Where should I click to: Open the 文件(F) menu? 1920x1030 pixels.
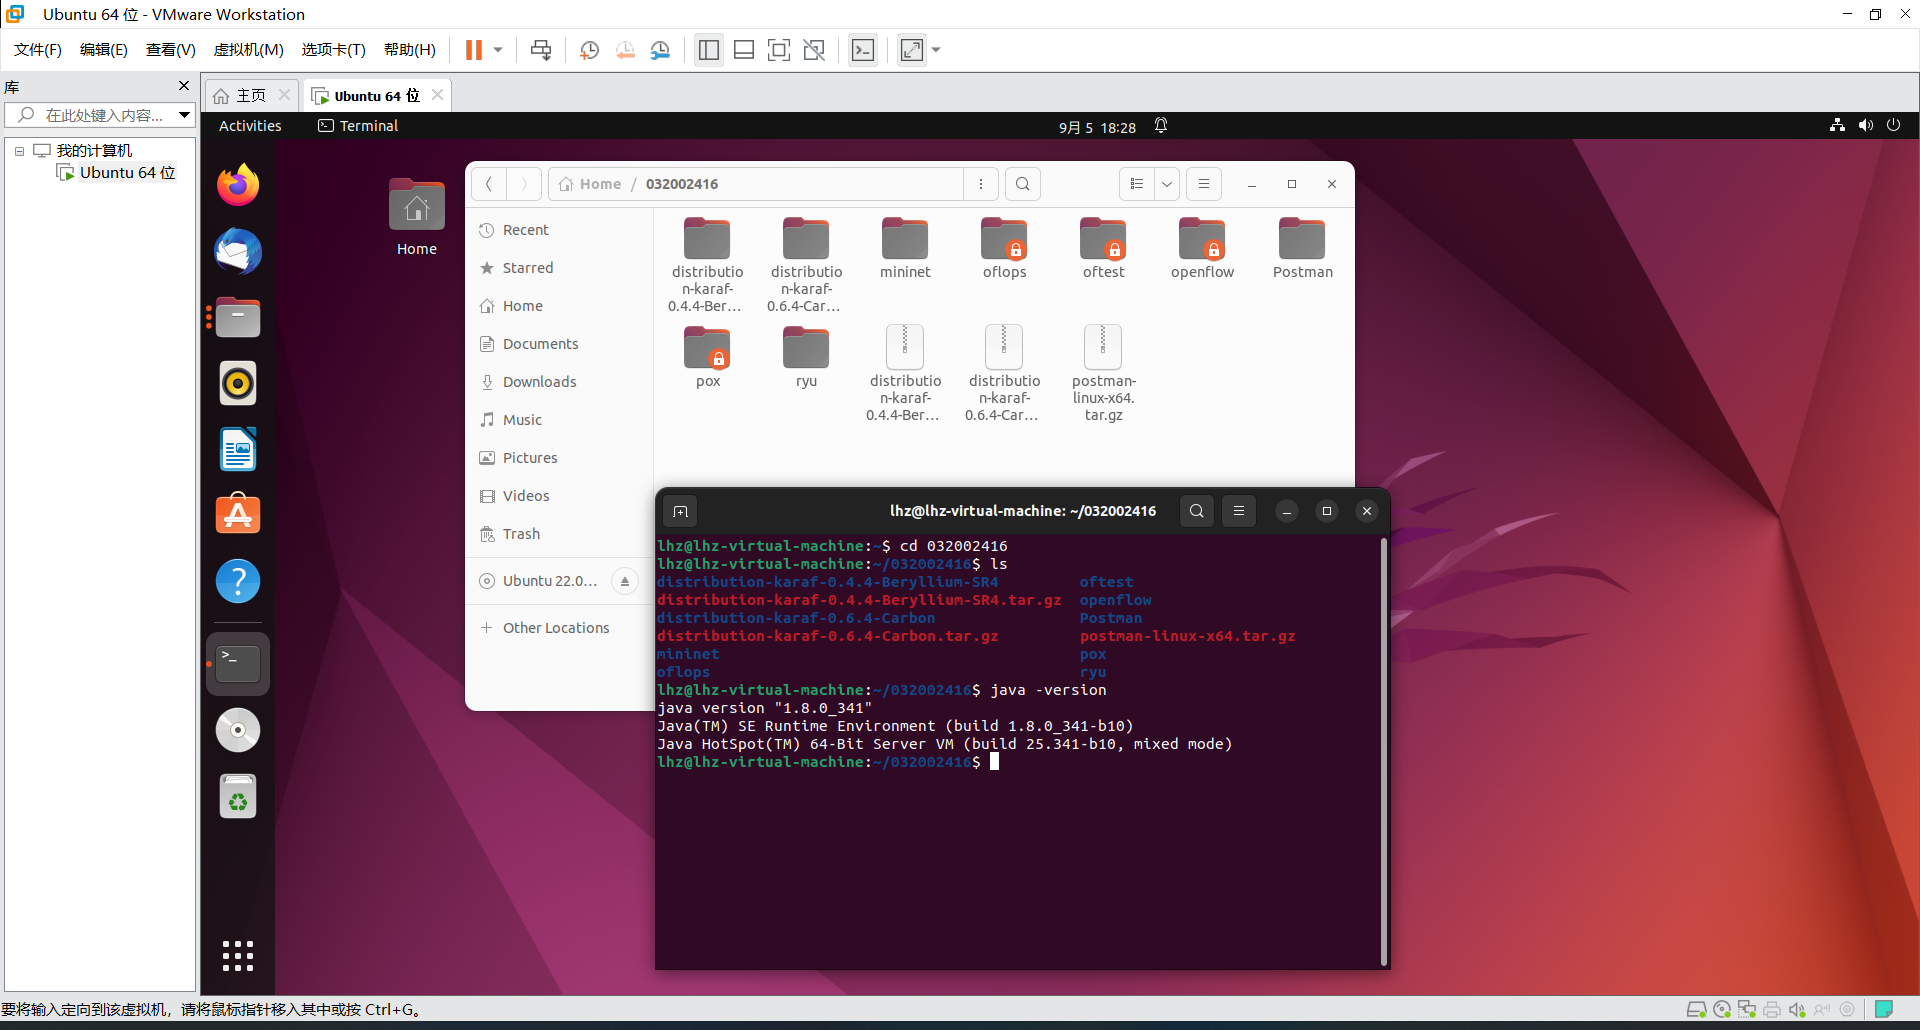point(38,50)
